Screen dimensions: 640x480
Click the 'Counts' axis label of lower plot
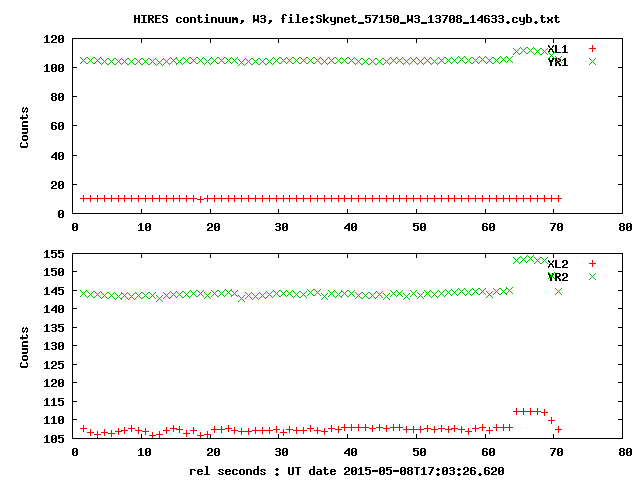pos(24,347)
